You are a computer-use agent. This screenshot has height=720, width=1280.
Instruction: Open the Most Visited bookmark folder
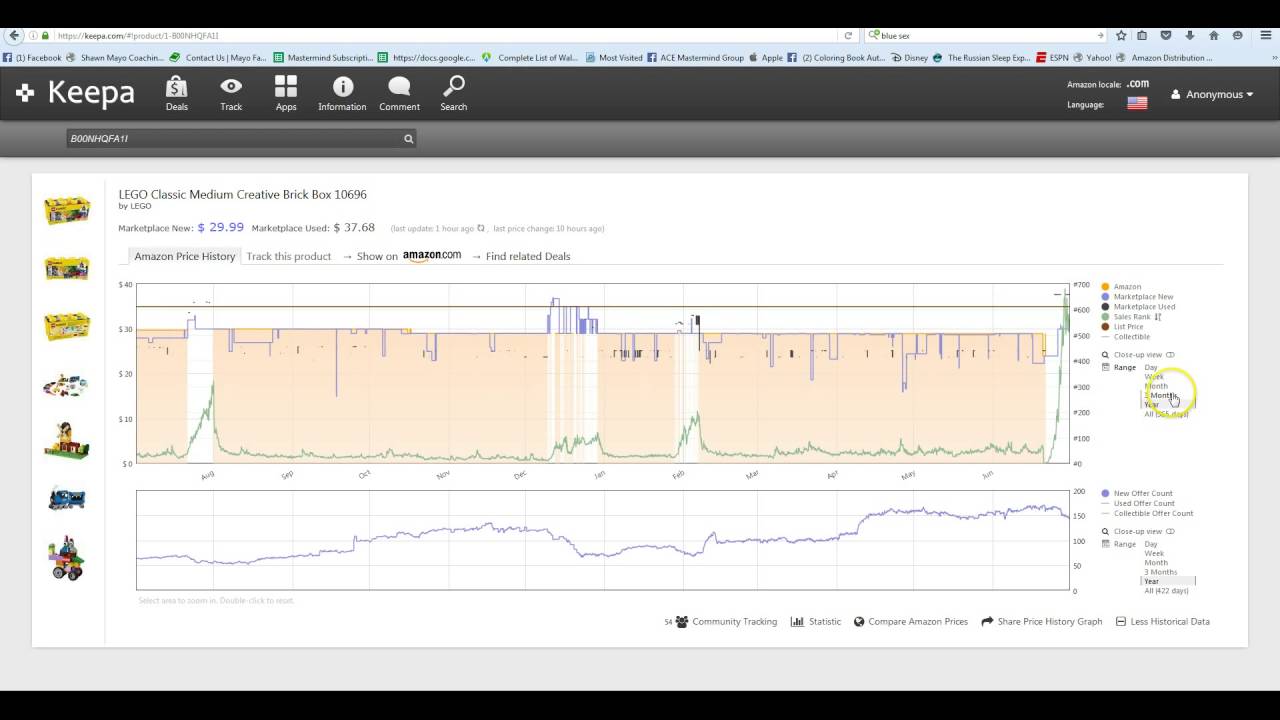click(614, 58)
